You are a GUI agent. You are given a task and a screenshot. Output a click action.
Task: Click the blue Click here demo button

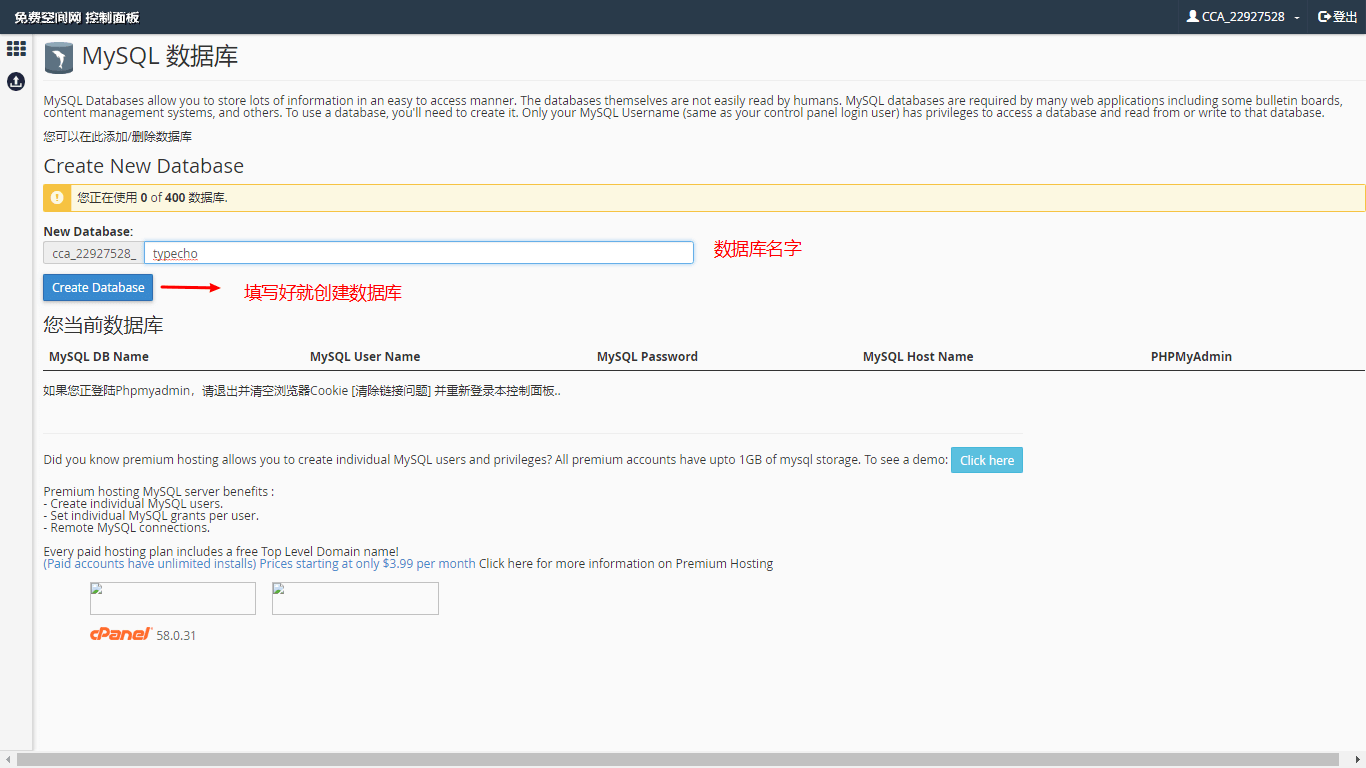coord(986,460)
